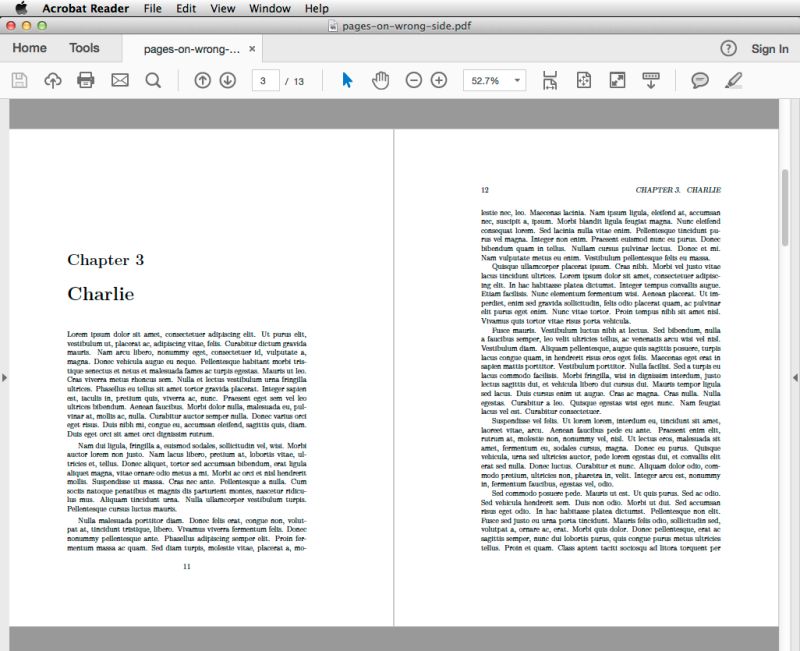Open the Help question mark
Screen dimensions: 800x651
click(730, 47)
